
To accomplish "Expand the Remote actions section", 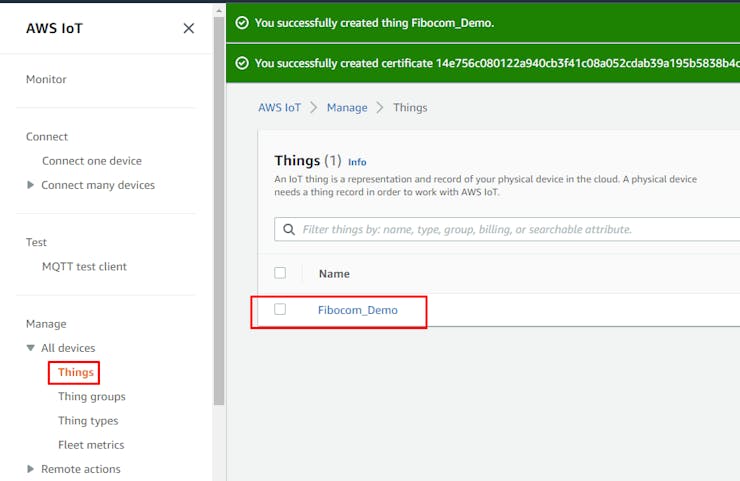I will tap(31, 469).
